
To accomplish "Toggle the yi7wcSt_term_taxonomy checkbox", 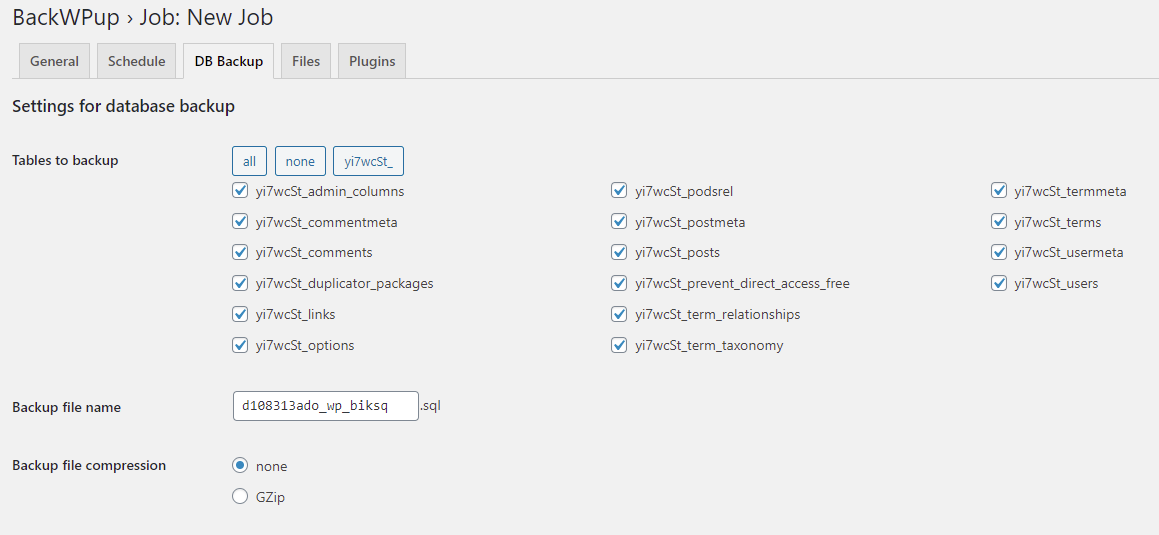I will pyautogui.click(x=619, y=345).
